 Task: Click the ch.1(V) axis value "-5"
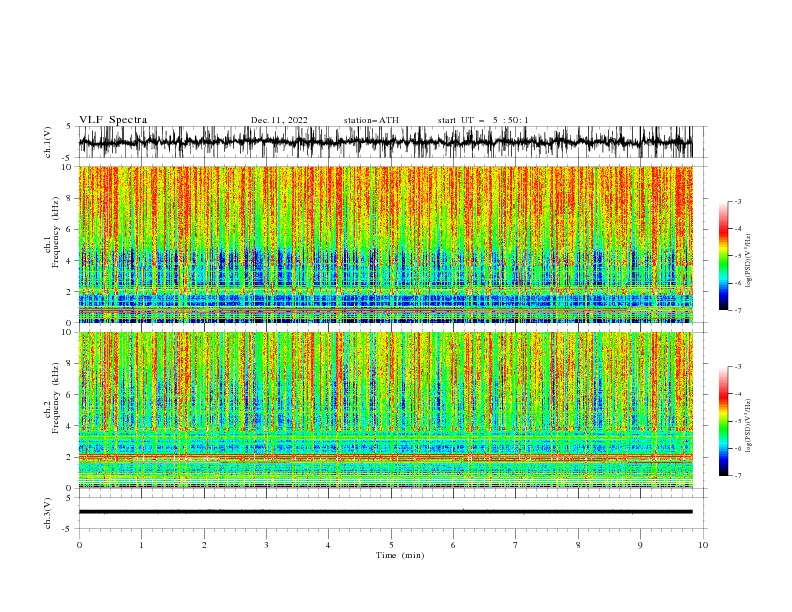tap(68, 158)
